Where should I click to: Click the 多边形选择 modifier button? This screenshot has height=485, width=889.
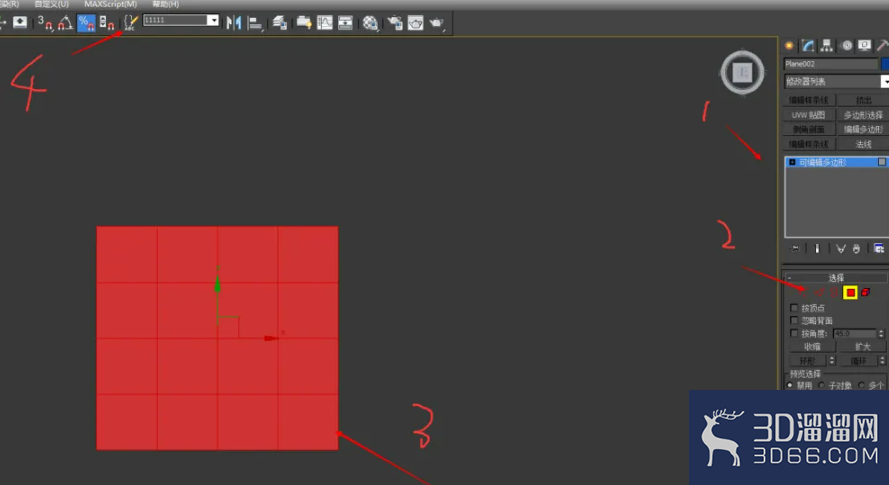tap(863, 115)
